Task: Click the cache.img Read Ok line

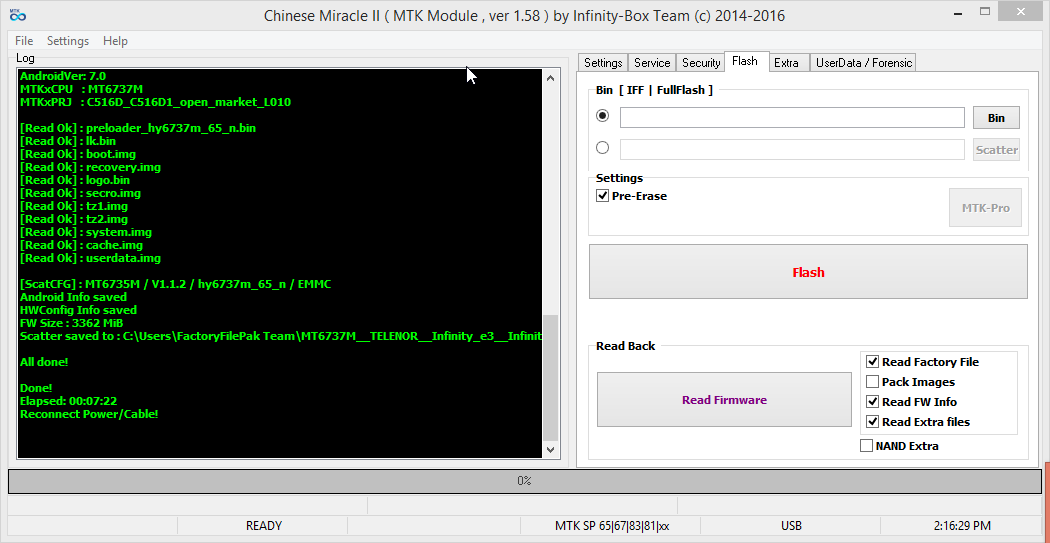Action: 81,245
